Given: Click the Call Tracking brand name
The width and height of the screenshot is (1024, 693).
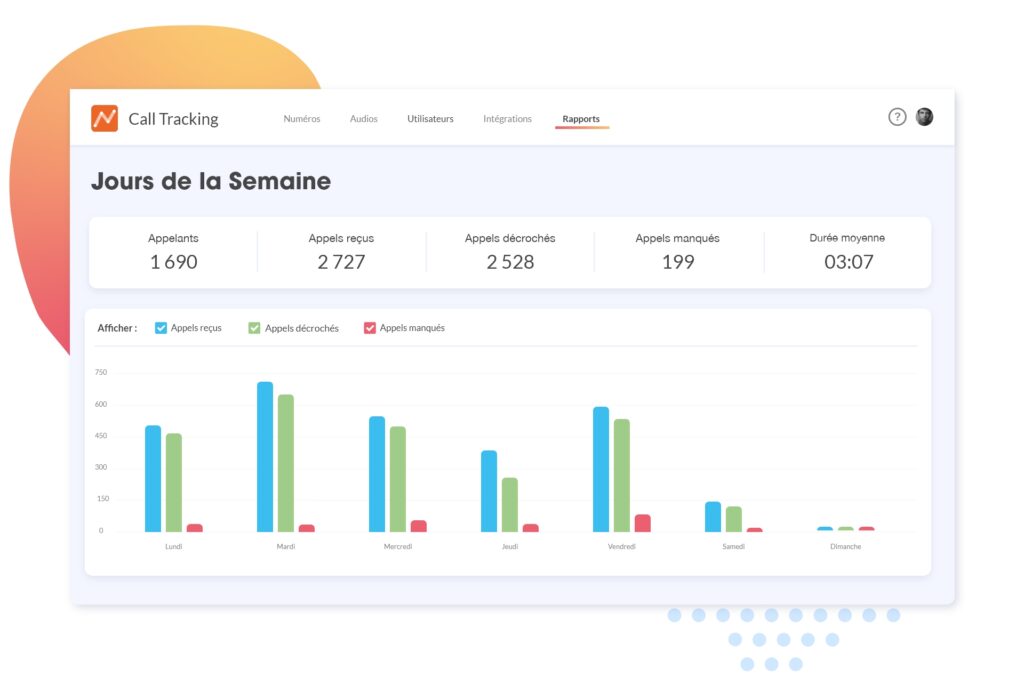Looking at the screenshot, I should 173,119.
